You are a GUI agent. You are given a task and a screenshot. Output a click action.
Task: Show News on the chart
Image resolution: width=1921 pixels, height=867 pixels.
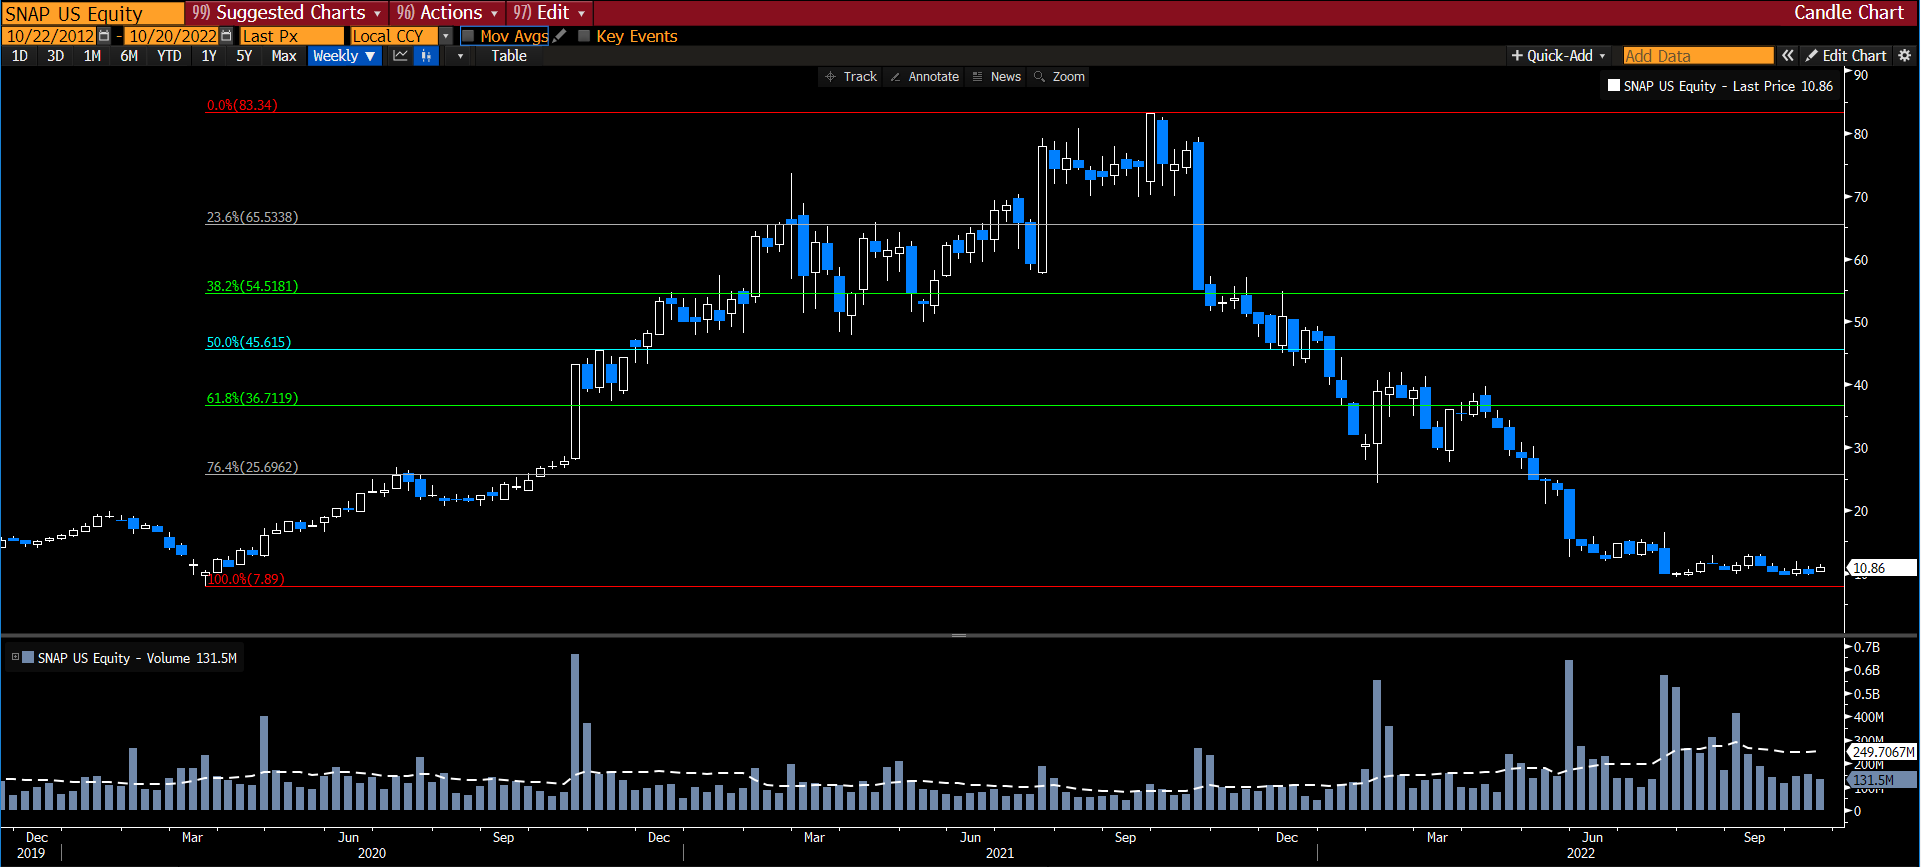pos(997,77)
